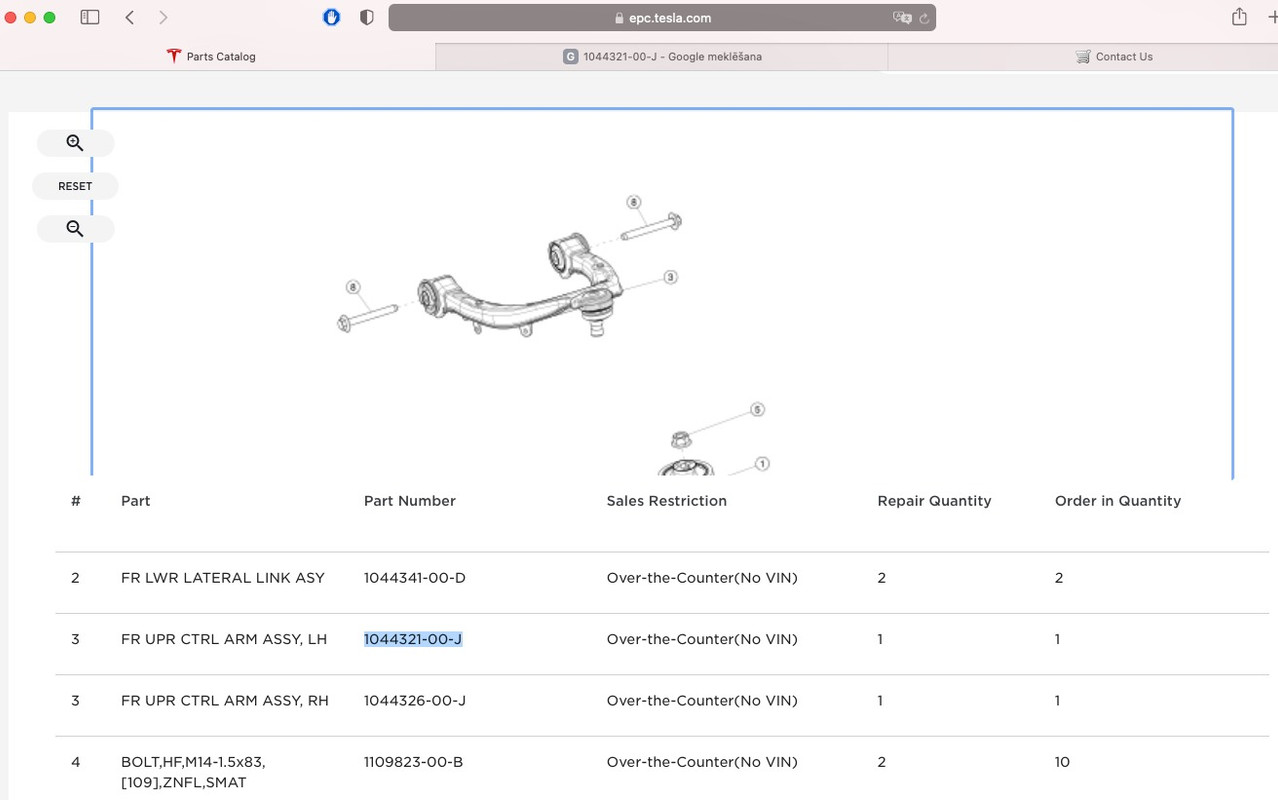Click the Tesla logo on Parts Catalog tab
The width and height of the screenshot is (1278, 800).
click(x=174, y=57)
